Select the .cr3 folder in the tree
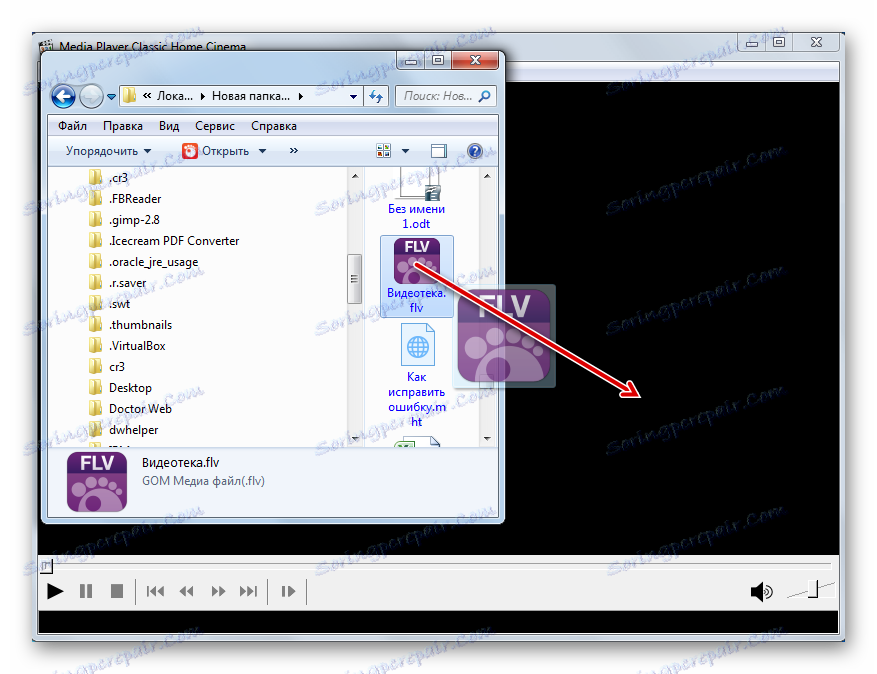This screenshot has width=877, height=674. (118, 178)
